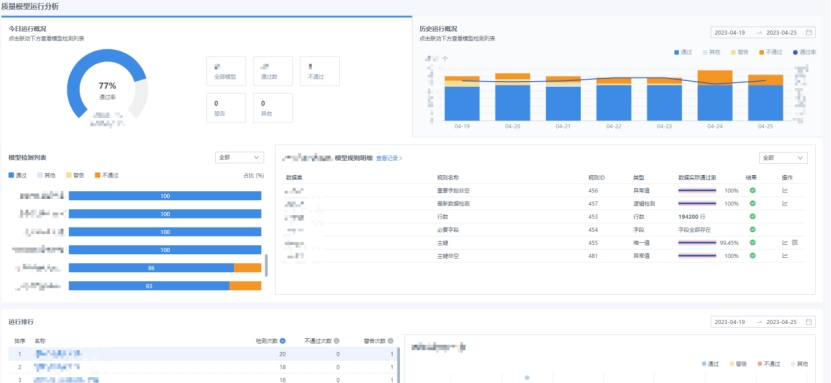Sort by 警告次数 column icon
The height and width of the screenshot is (383, 831).
391,341
